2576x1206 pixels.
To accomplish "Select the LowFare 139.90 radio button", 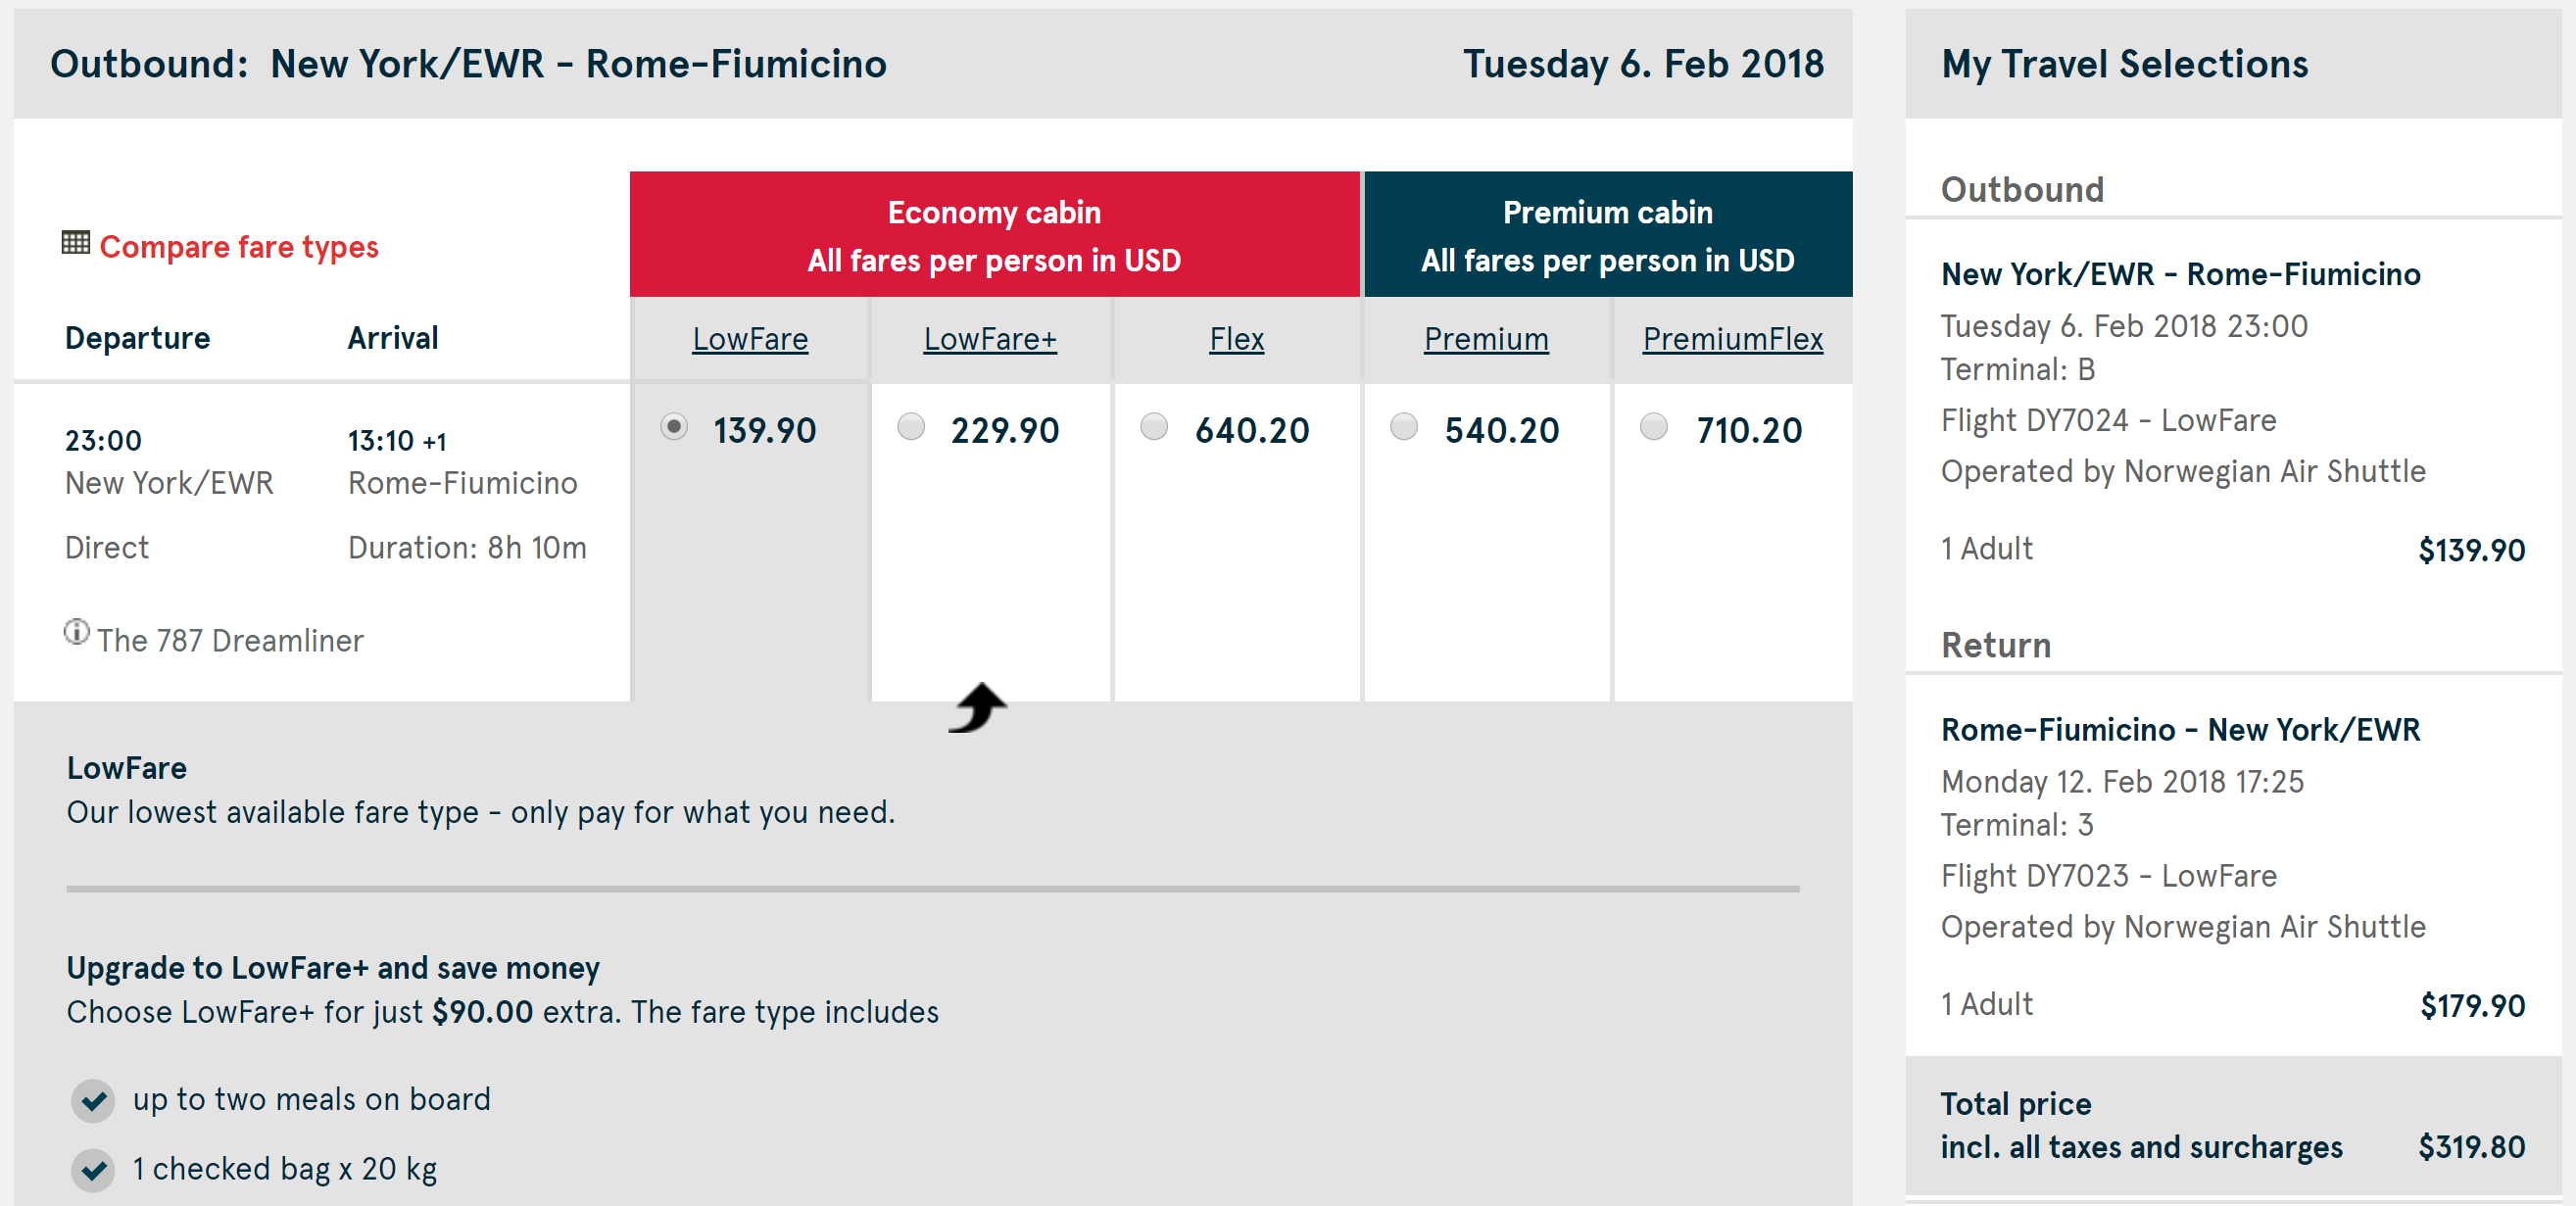I will (x=674, y=427).
